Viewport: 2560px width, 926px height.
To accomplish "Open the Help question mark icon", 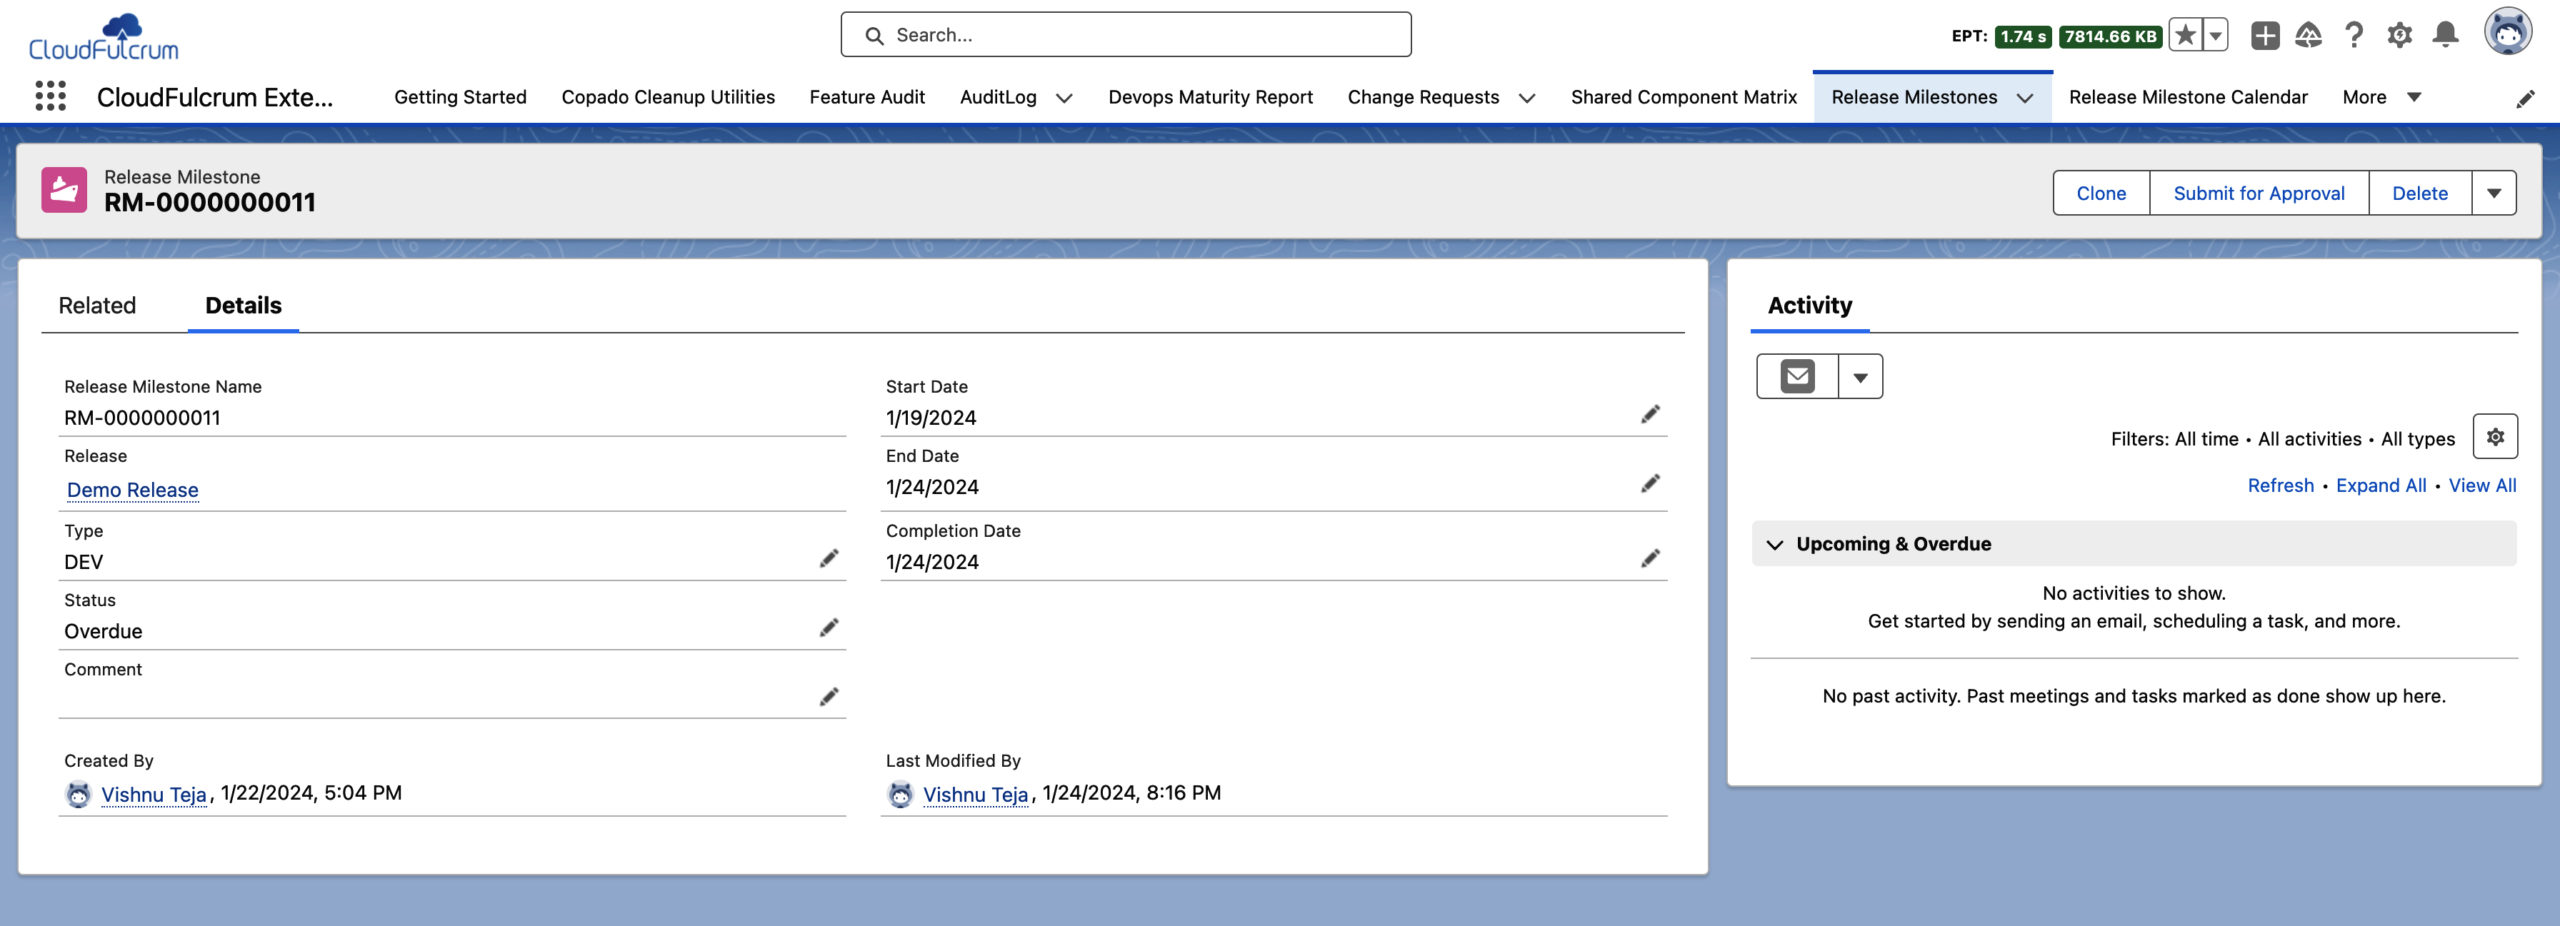I will [x=2354, y=36].
